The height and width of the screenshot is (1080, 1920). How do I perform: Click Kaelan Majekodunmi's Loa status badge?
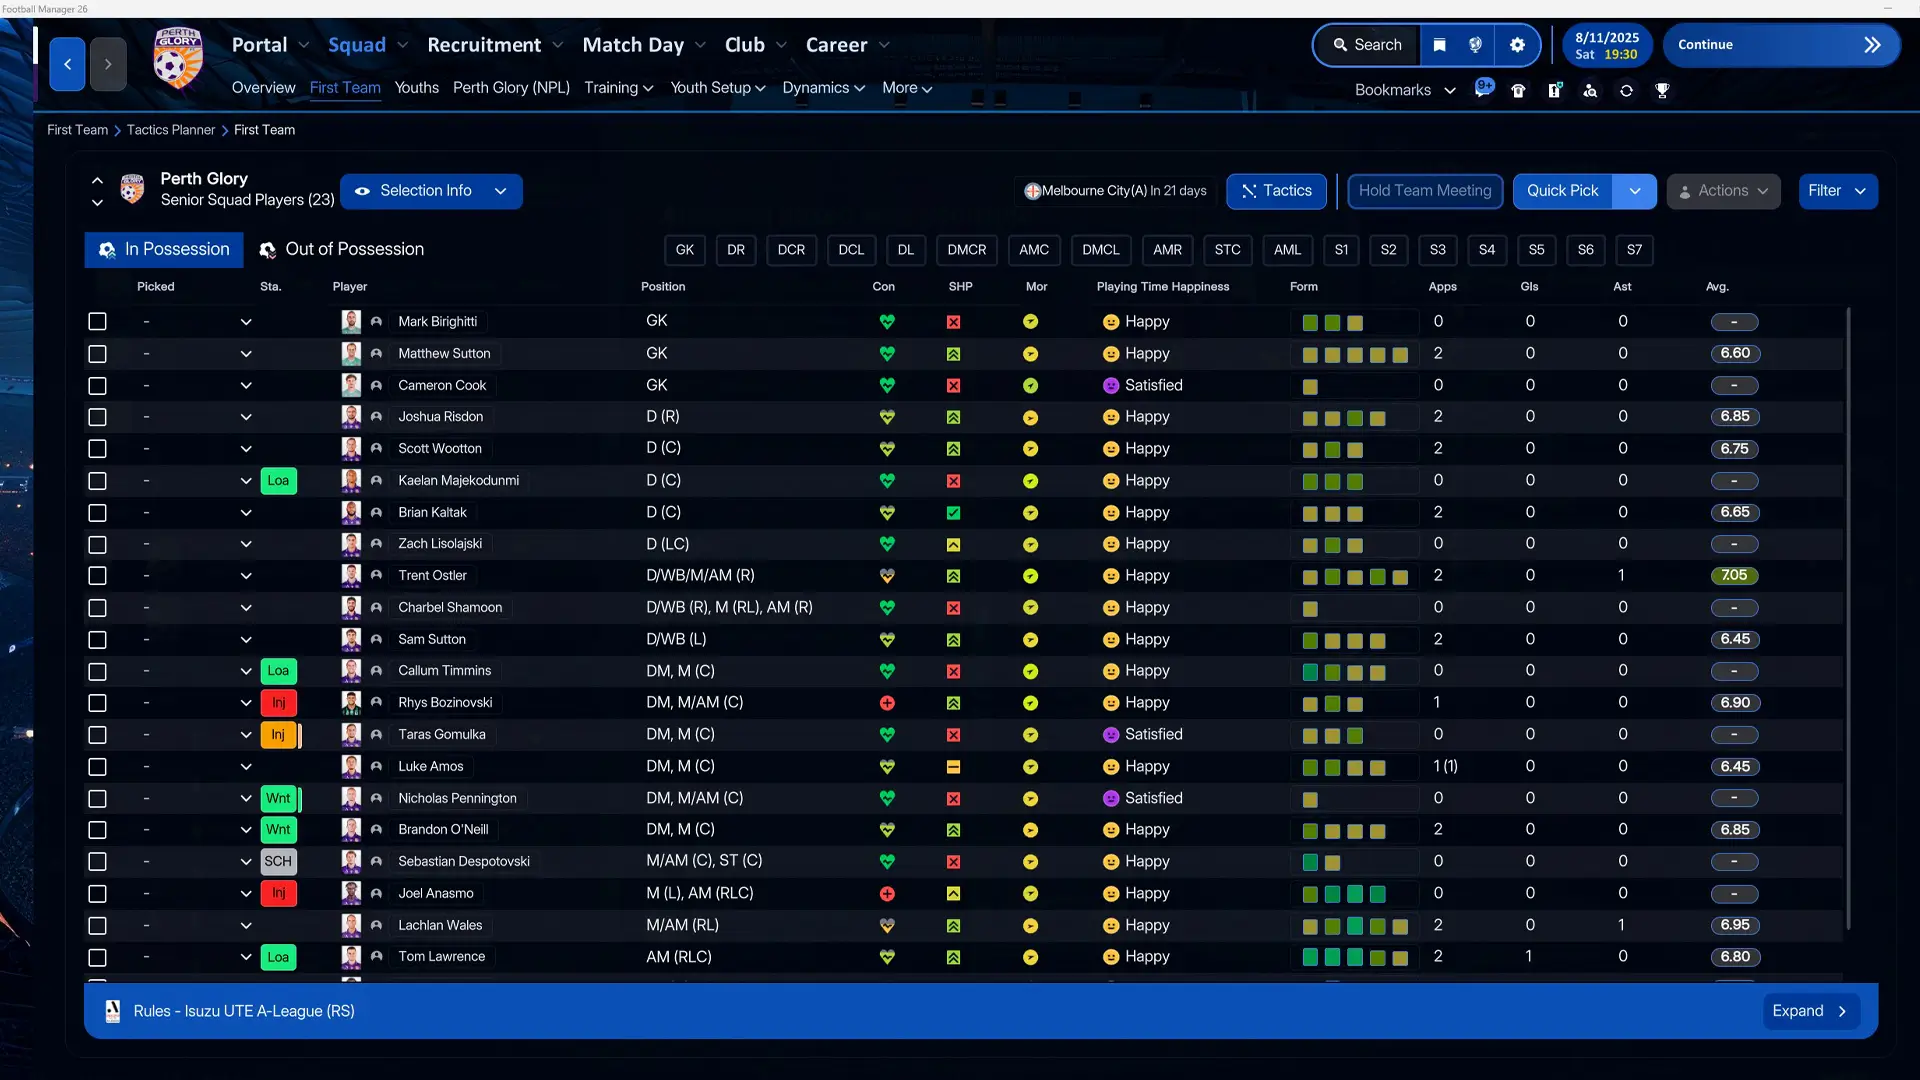click(x=278, y=481)
